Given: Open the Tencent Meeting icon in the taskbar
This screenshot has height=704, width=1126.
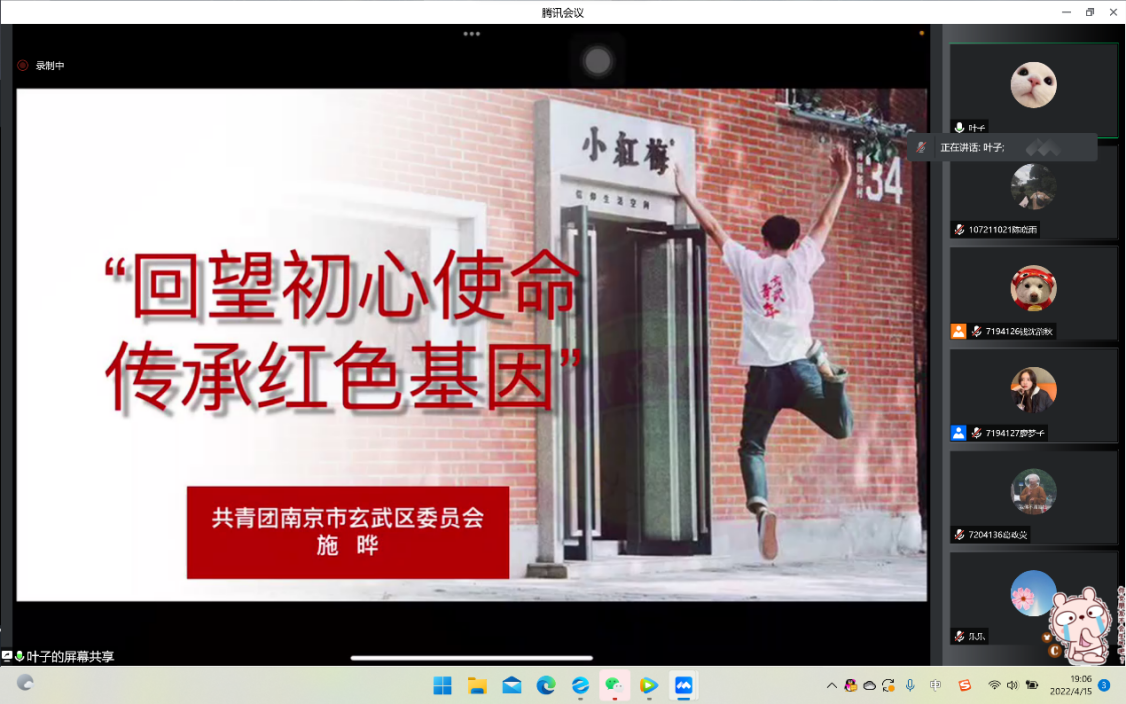Looking at the screenshot, I should [x=684, y=685].
